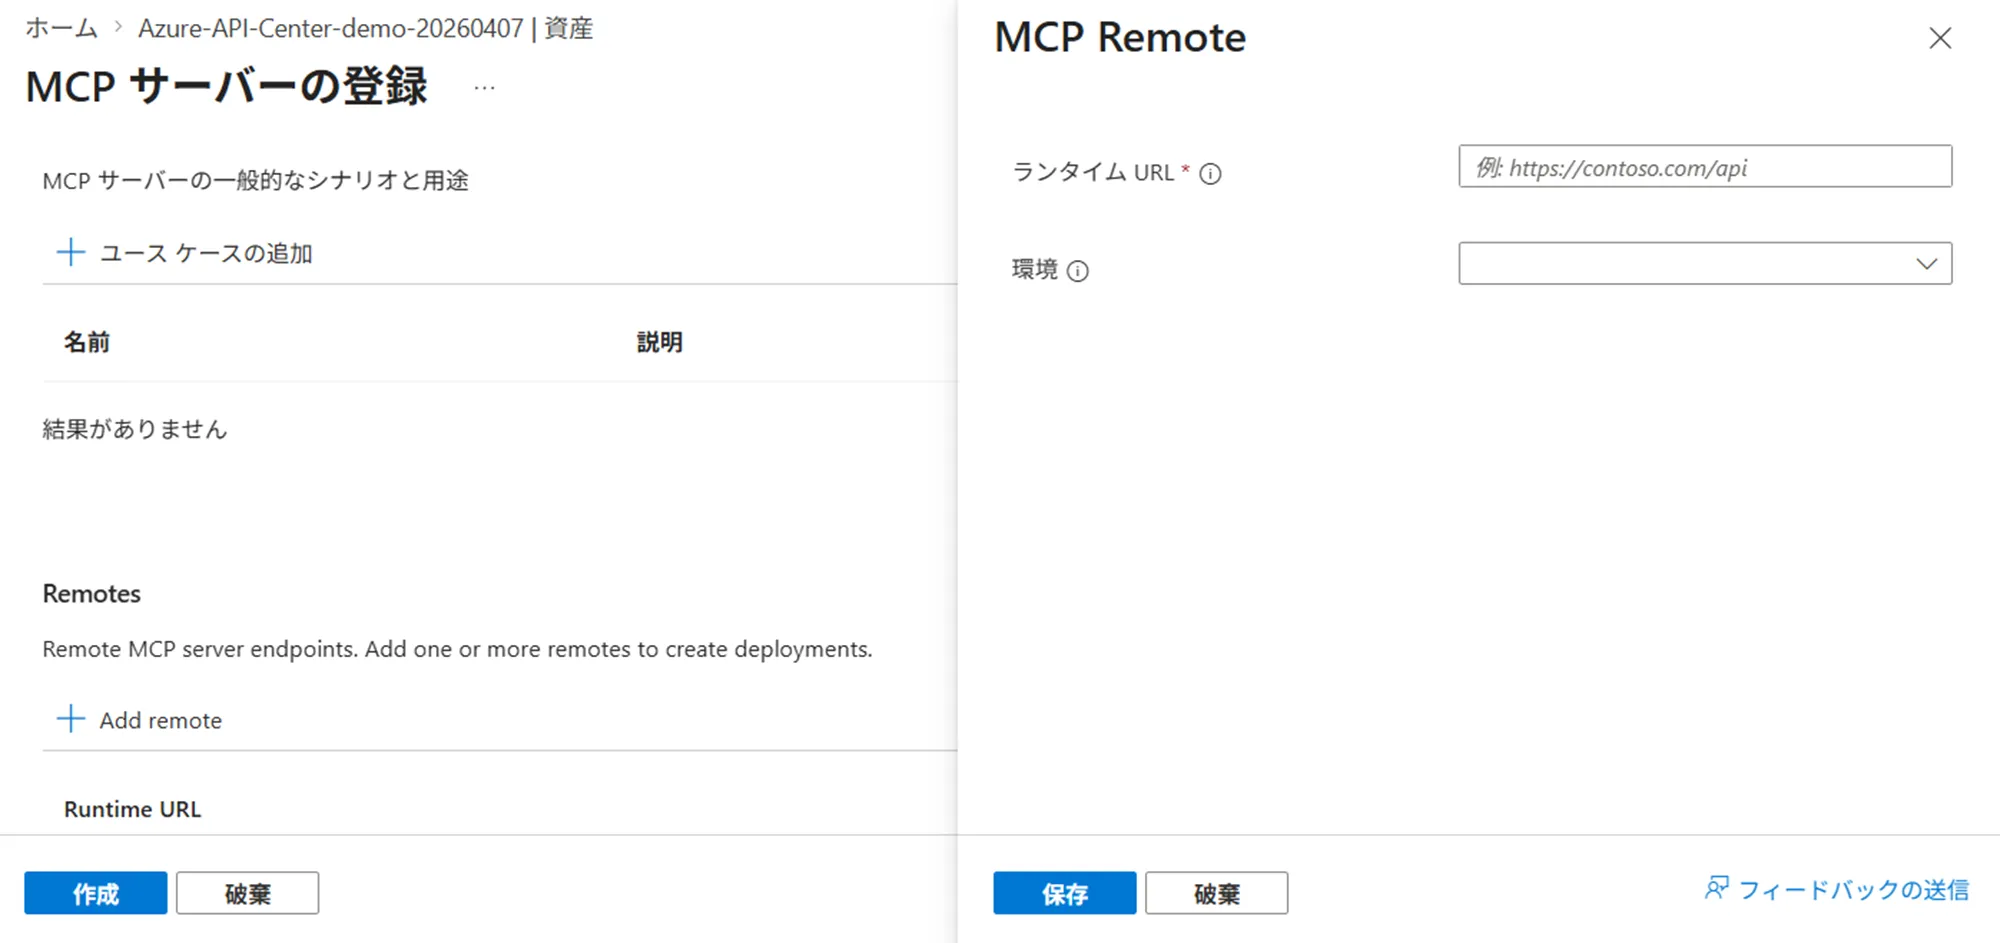Screen dimensions: 2000x943
Task: Click 破棄 in the MCP Remote panel
Action: coord(1216,893)
